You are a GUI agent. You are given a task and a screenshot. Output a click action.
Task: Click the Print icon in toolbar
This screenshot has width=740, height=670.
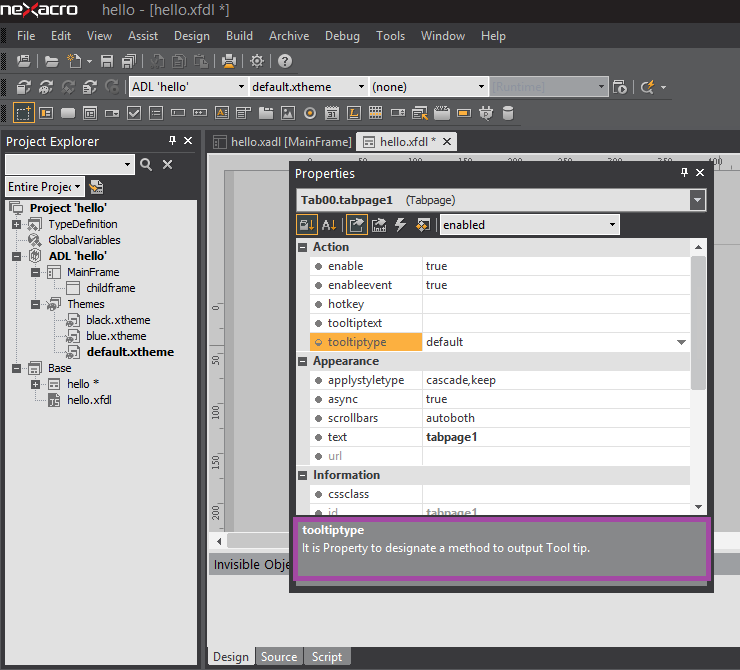(229, 61)
